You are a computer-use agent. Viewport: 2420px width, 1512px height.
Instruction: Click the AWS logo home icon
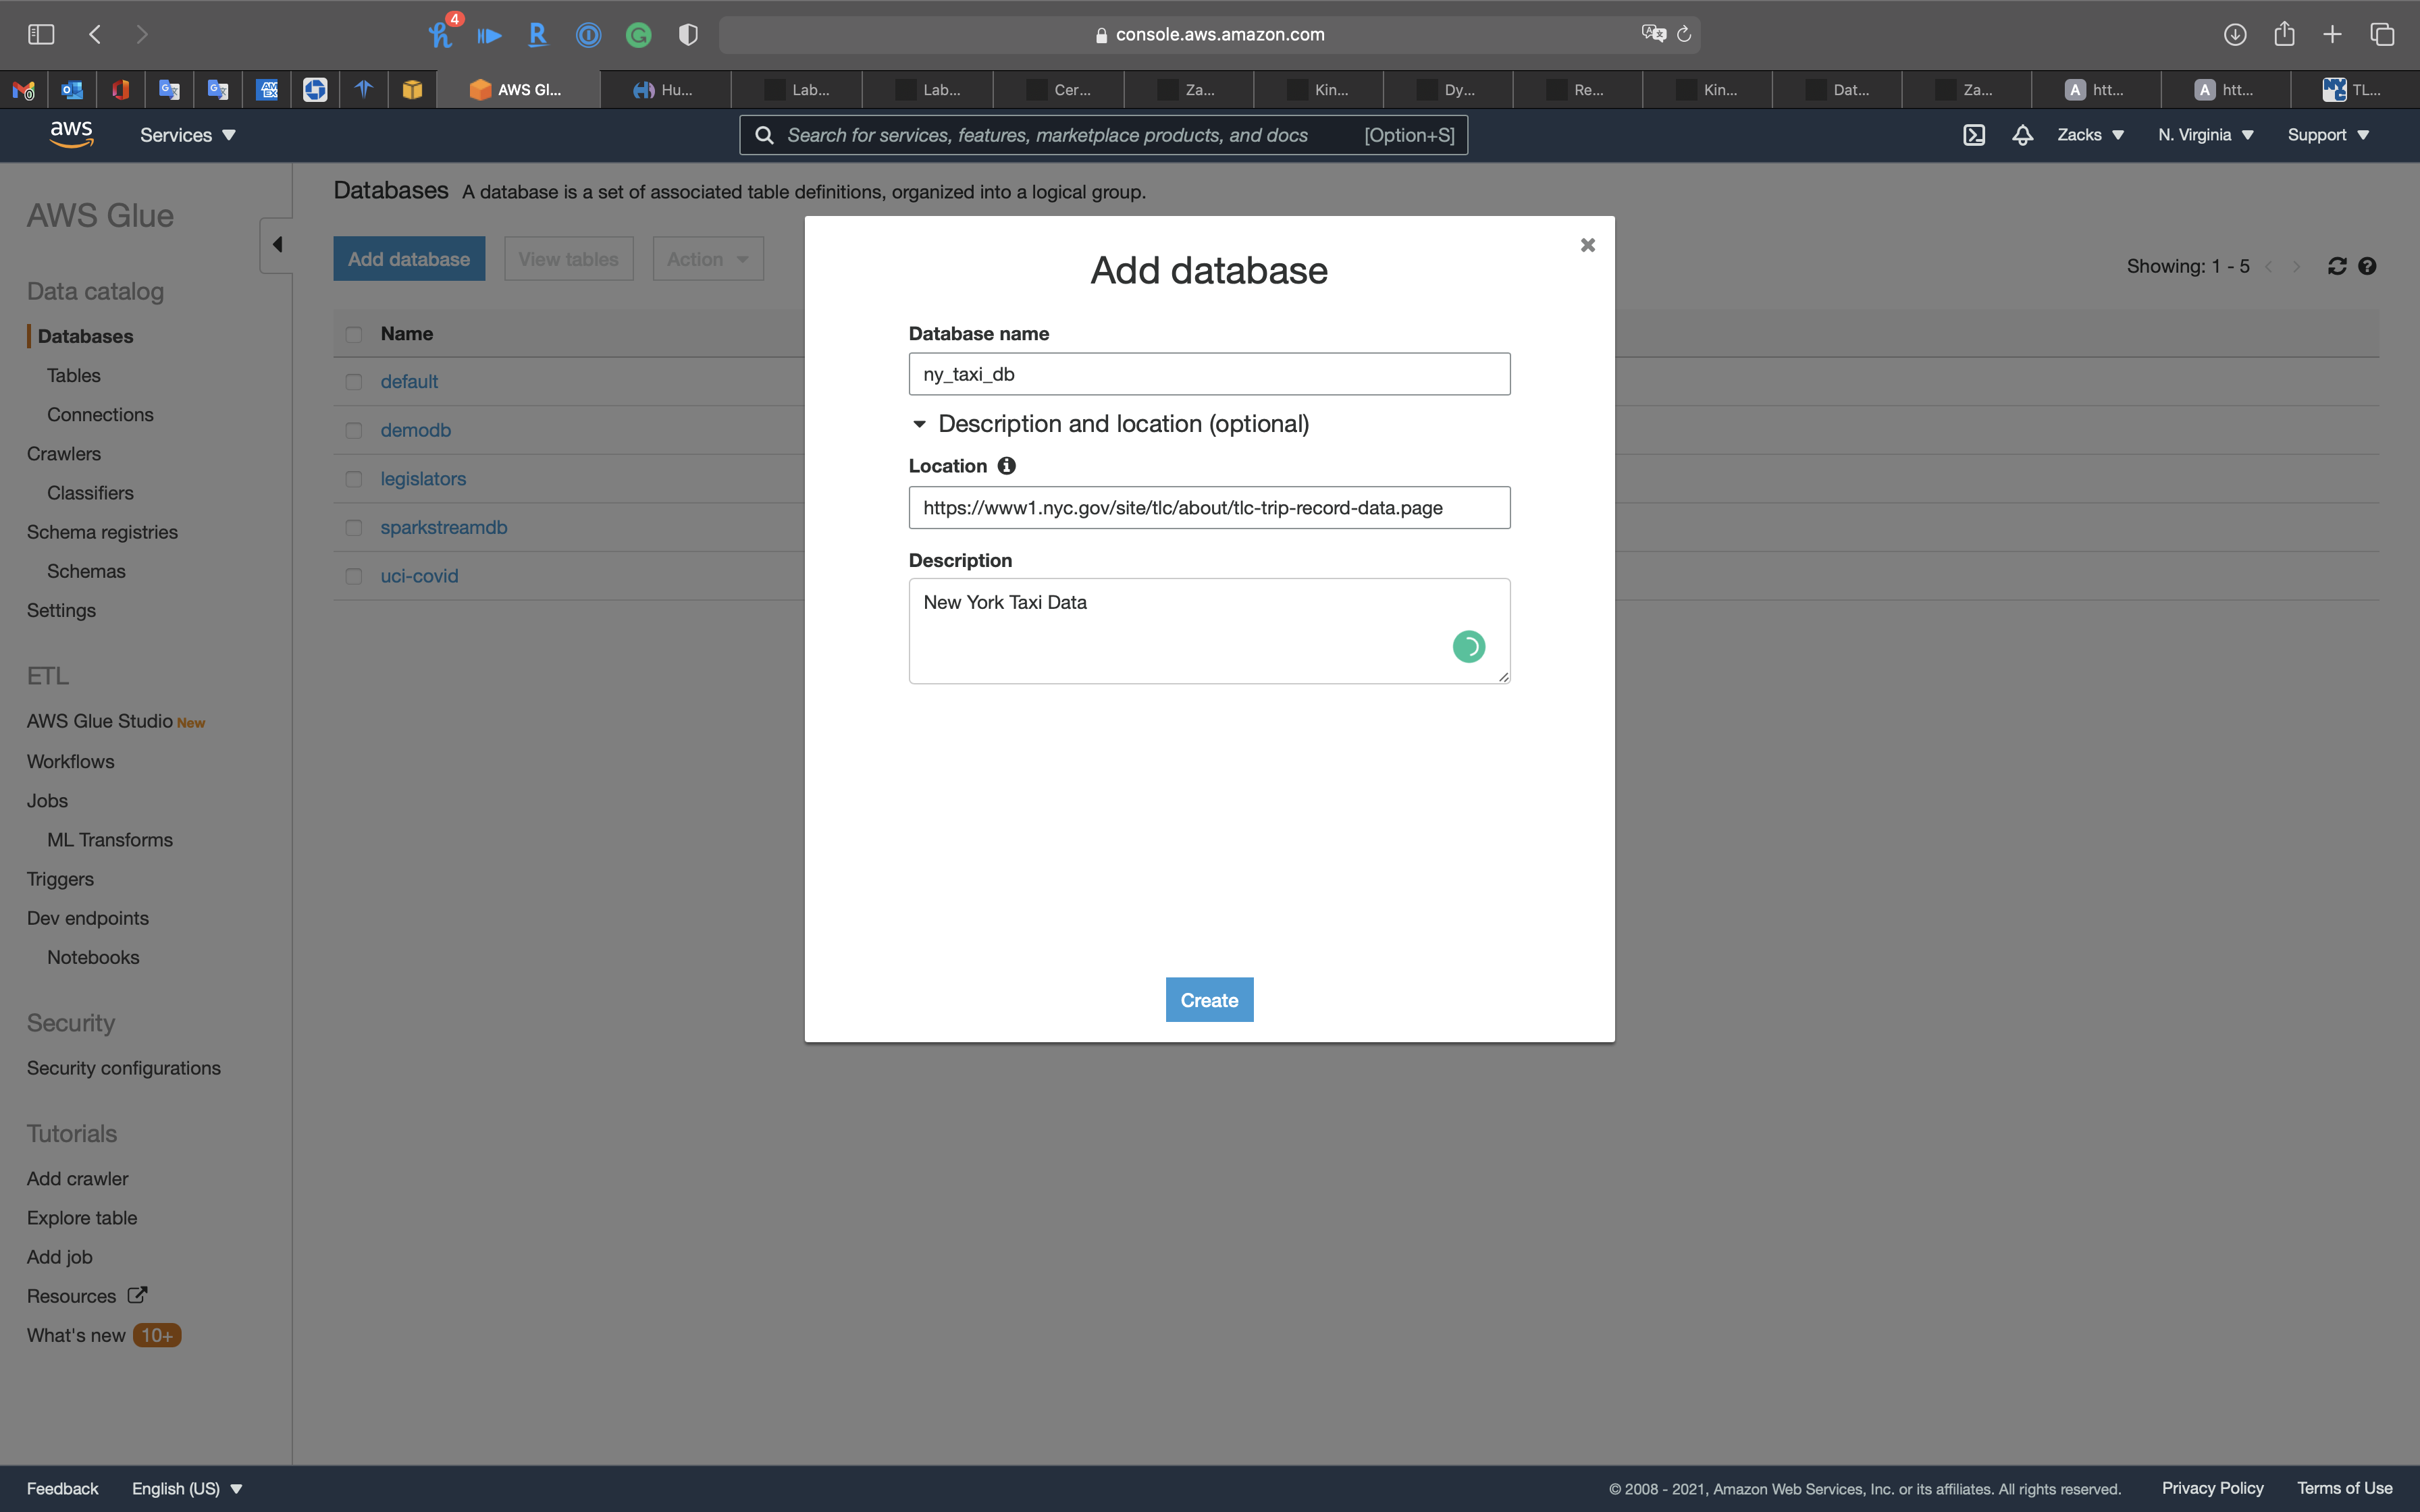(71, 134)
